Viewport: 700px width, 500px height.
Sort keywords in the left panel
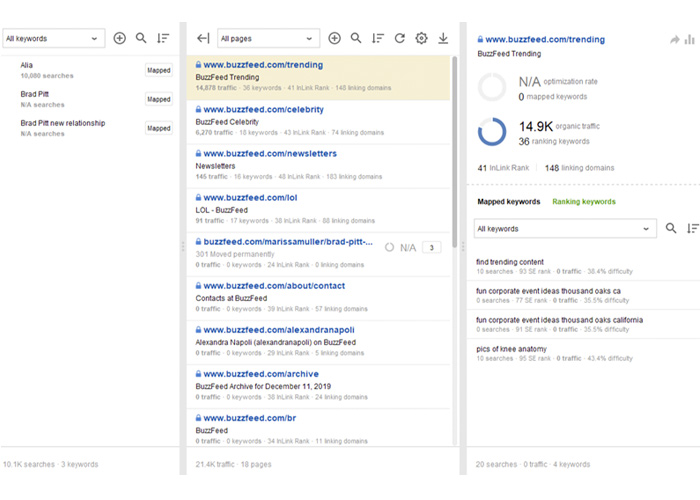163,38
